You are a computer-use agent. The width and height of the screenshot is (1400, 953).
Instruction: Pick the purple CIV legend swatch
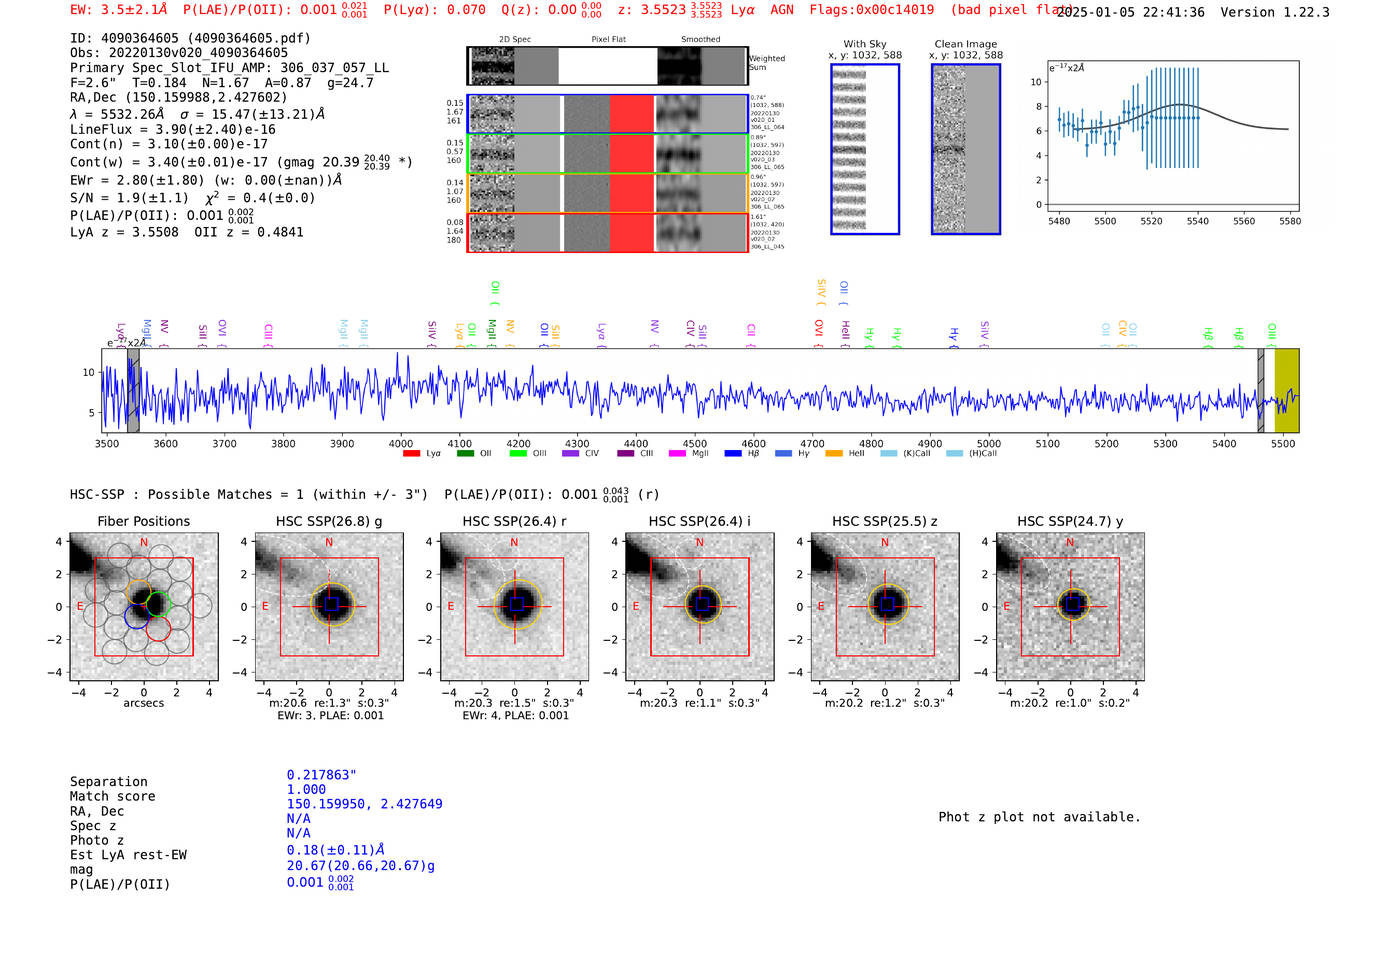tap(571, 454)
